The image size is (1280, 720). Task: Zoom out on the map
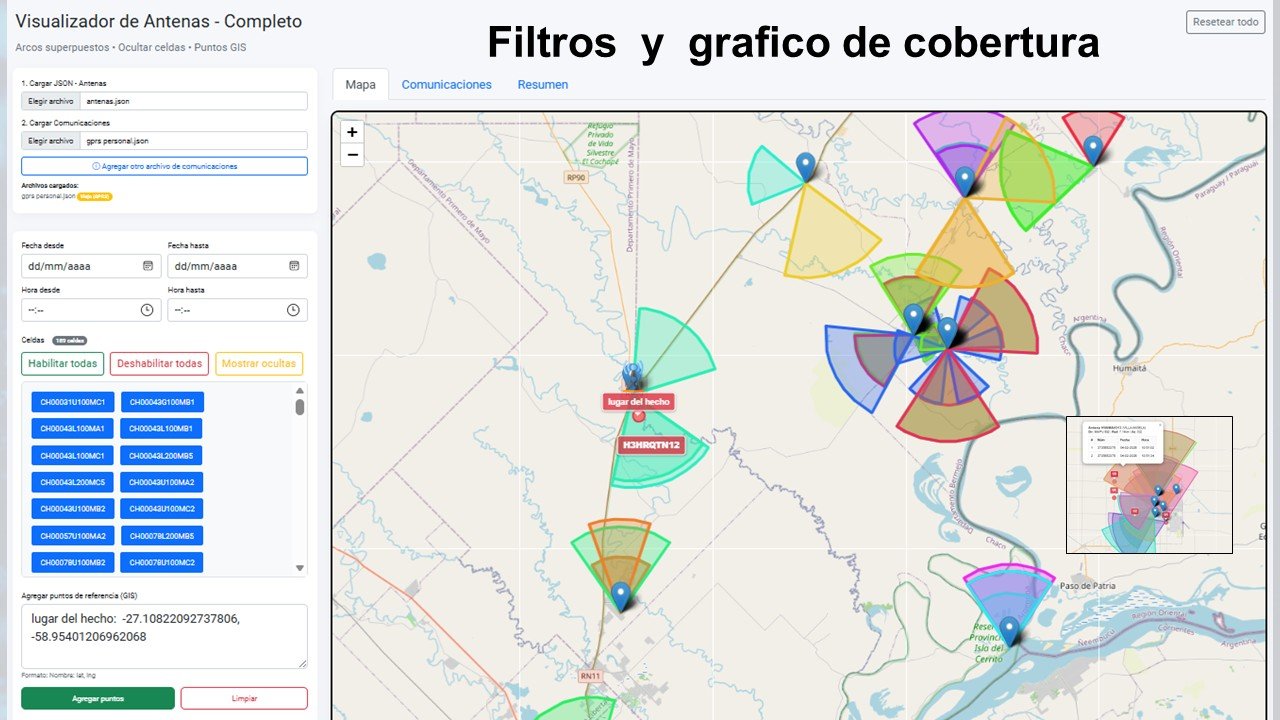[x=352, y=155]
